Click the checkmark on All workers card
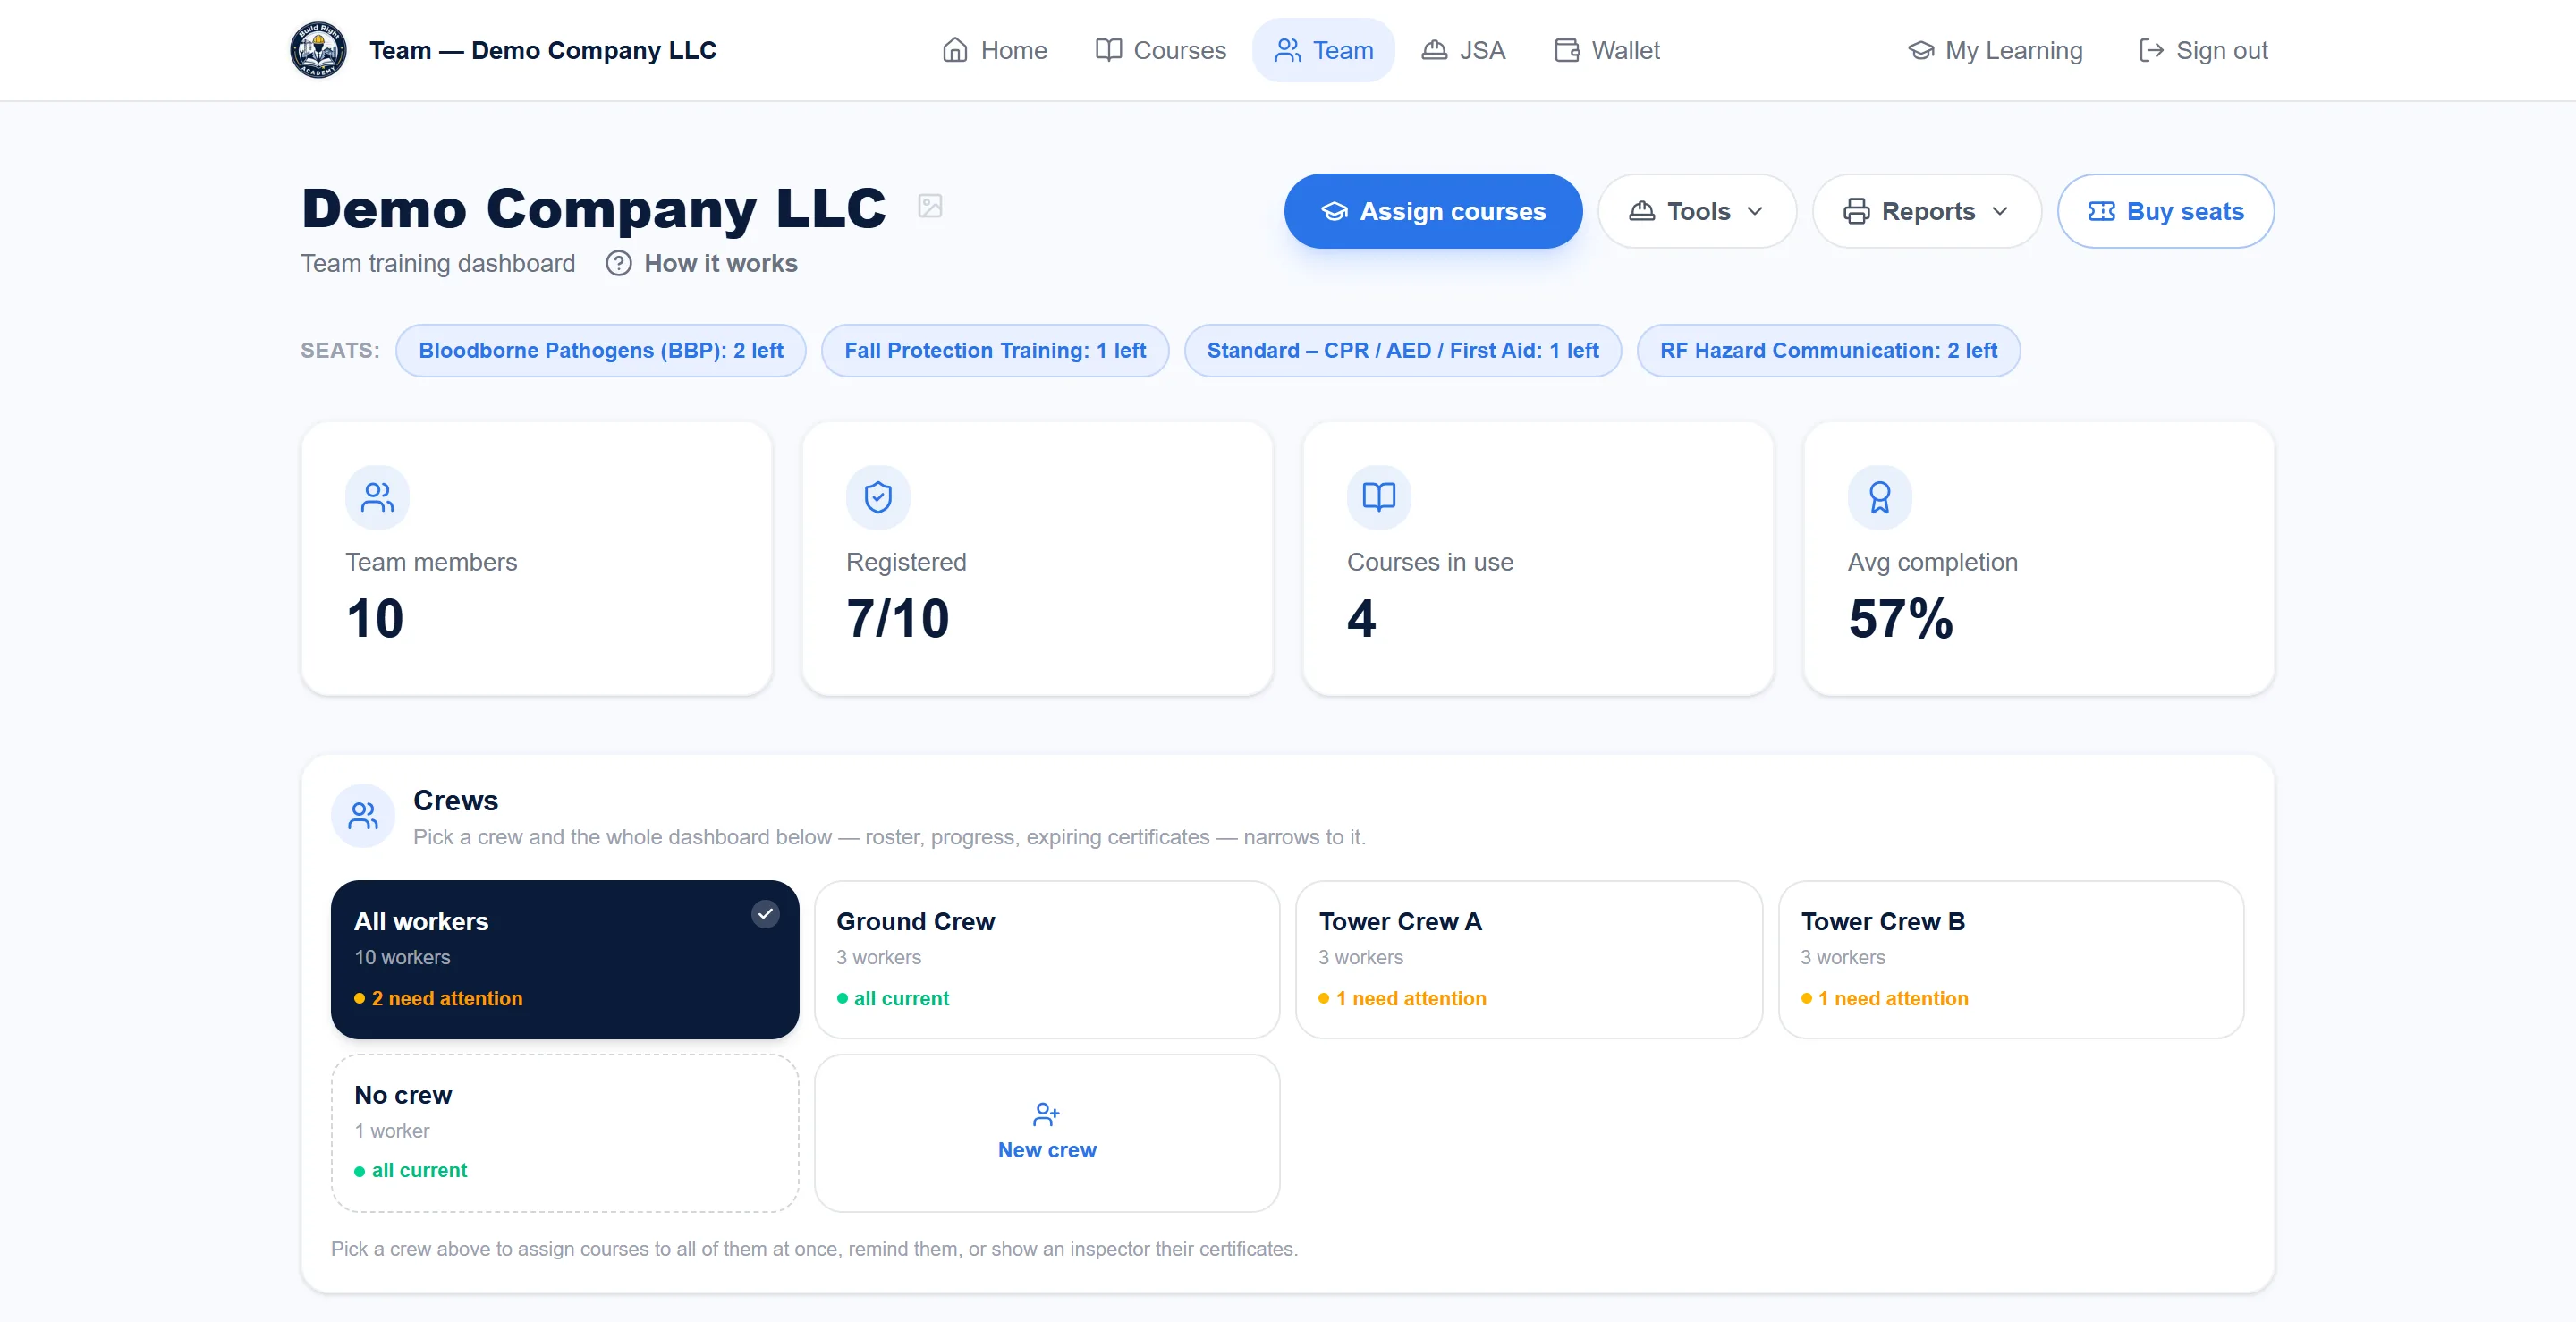 pos(765,914)
